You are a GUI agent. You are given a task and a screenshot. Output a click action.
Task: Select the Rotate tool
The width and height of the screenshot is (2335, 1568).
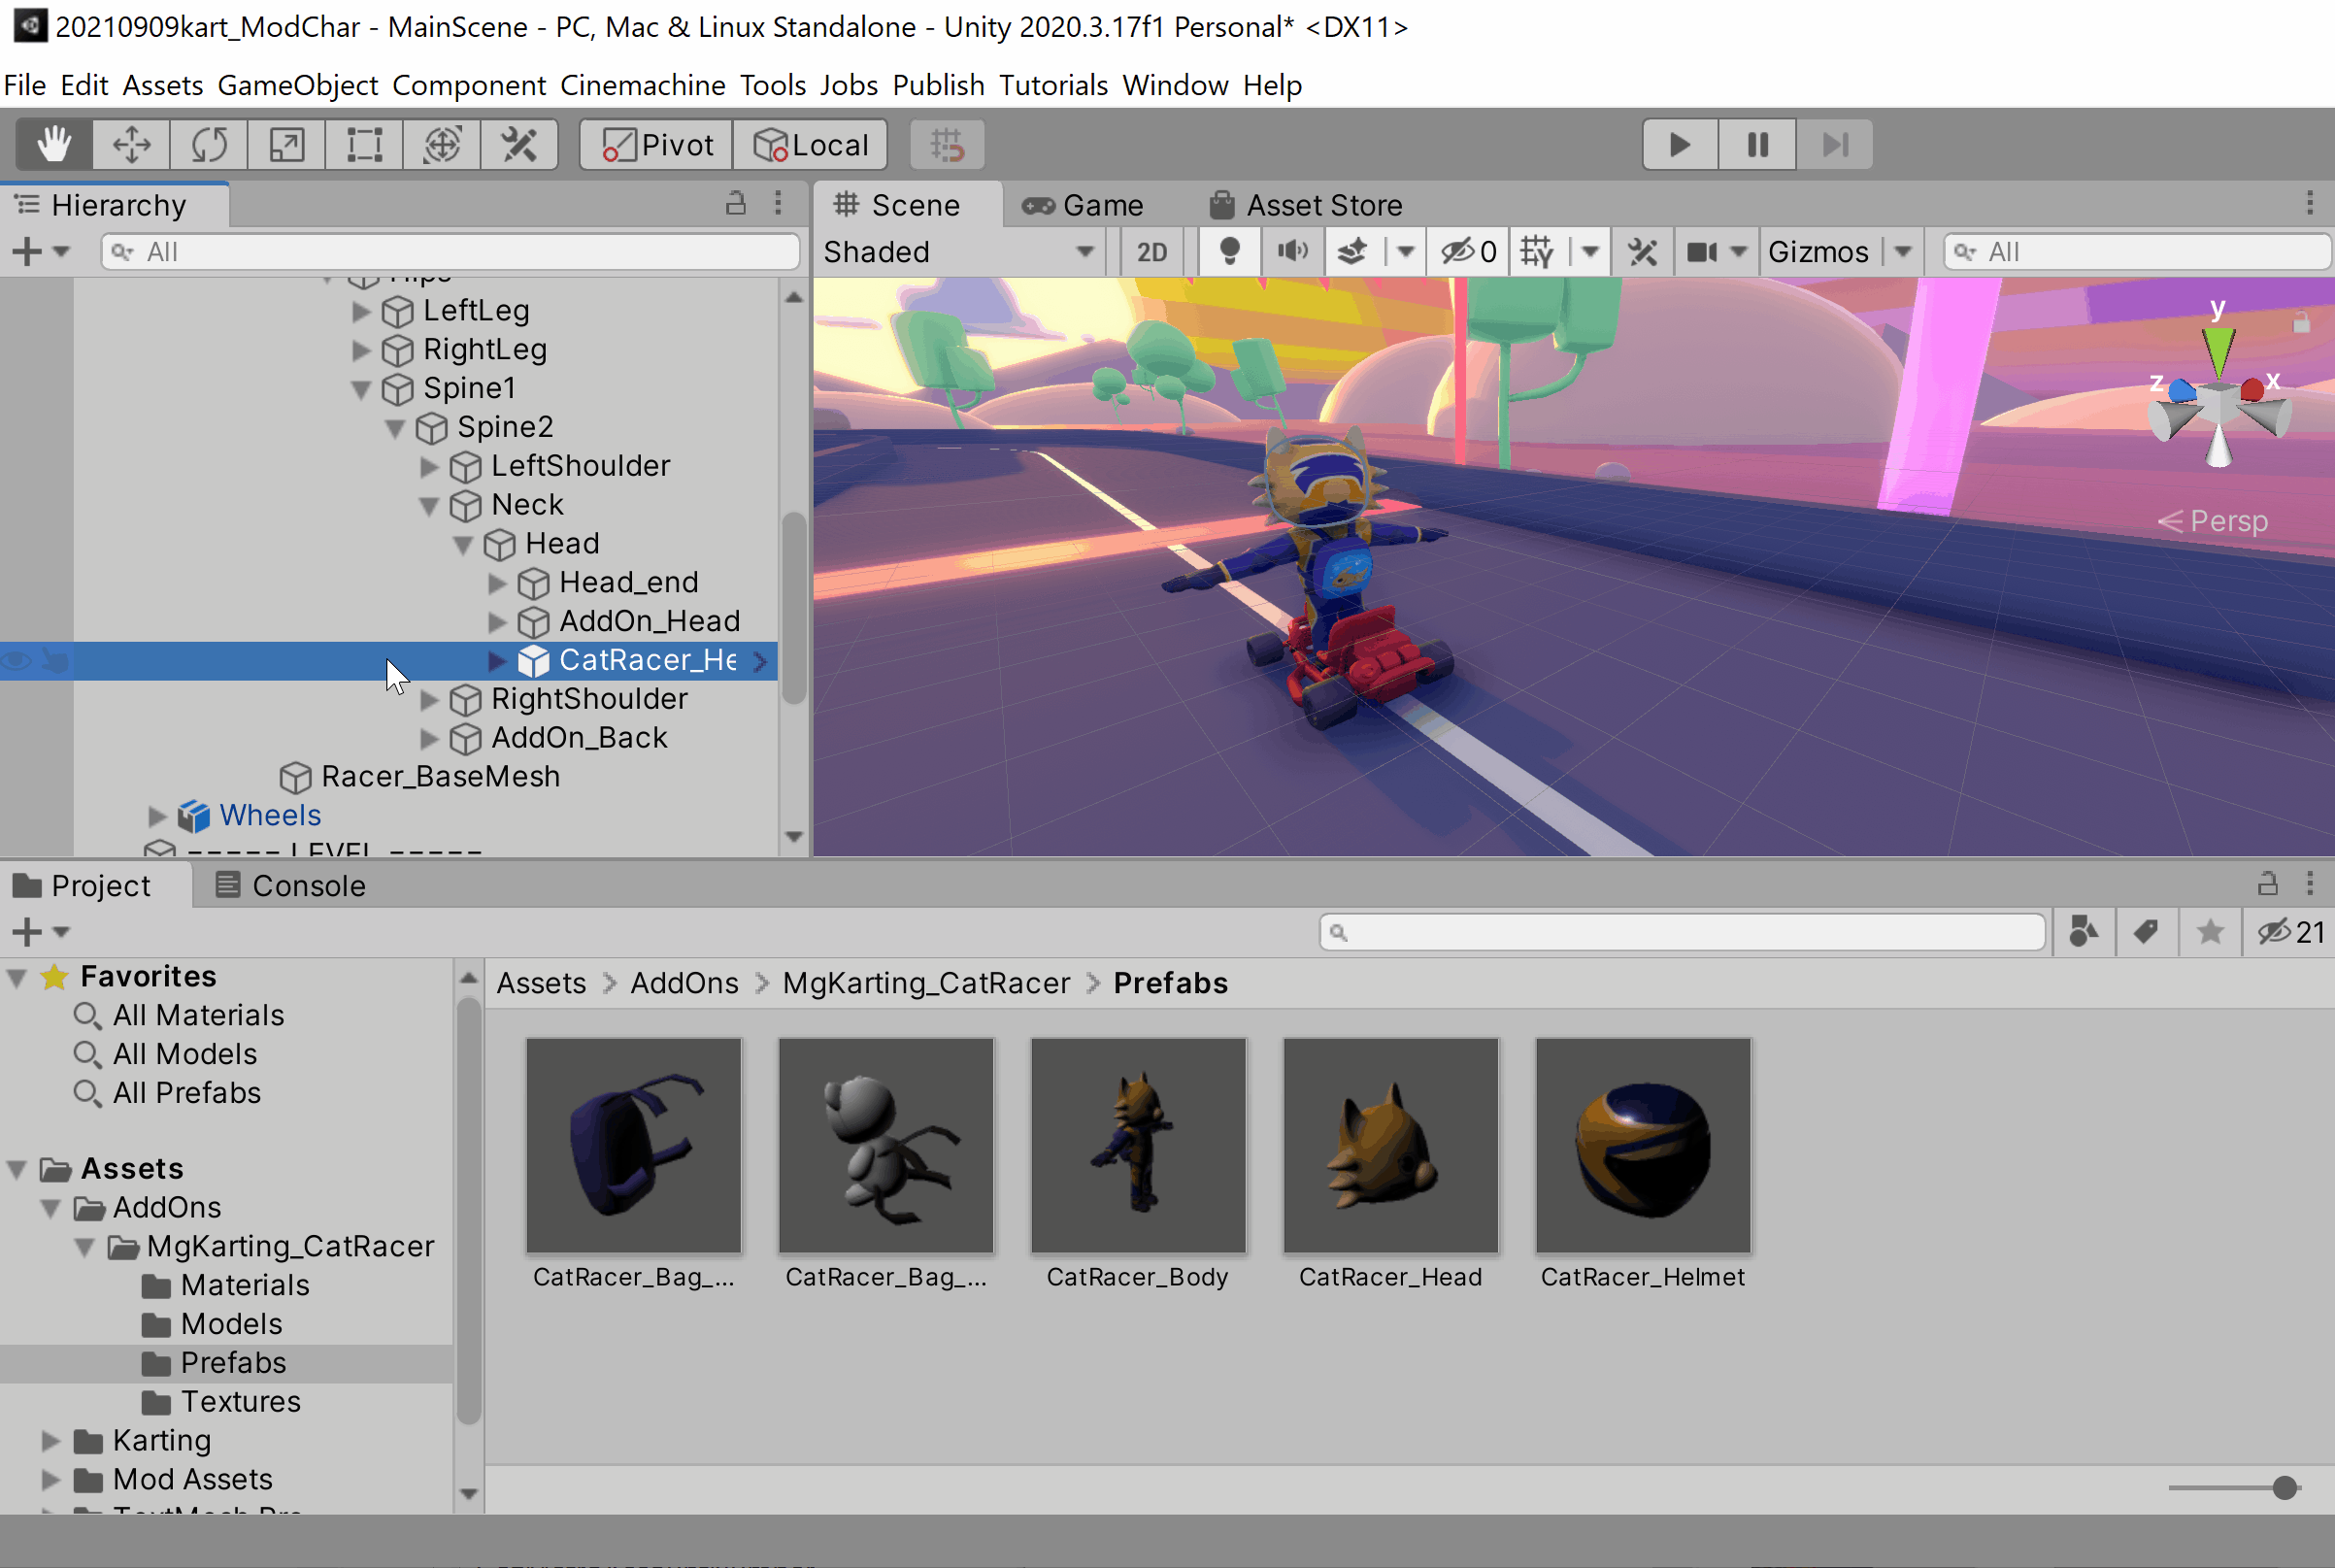coord(209,145)
